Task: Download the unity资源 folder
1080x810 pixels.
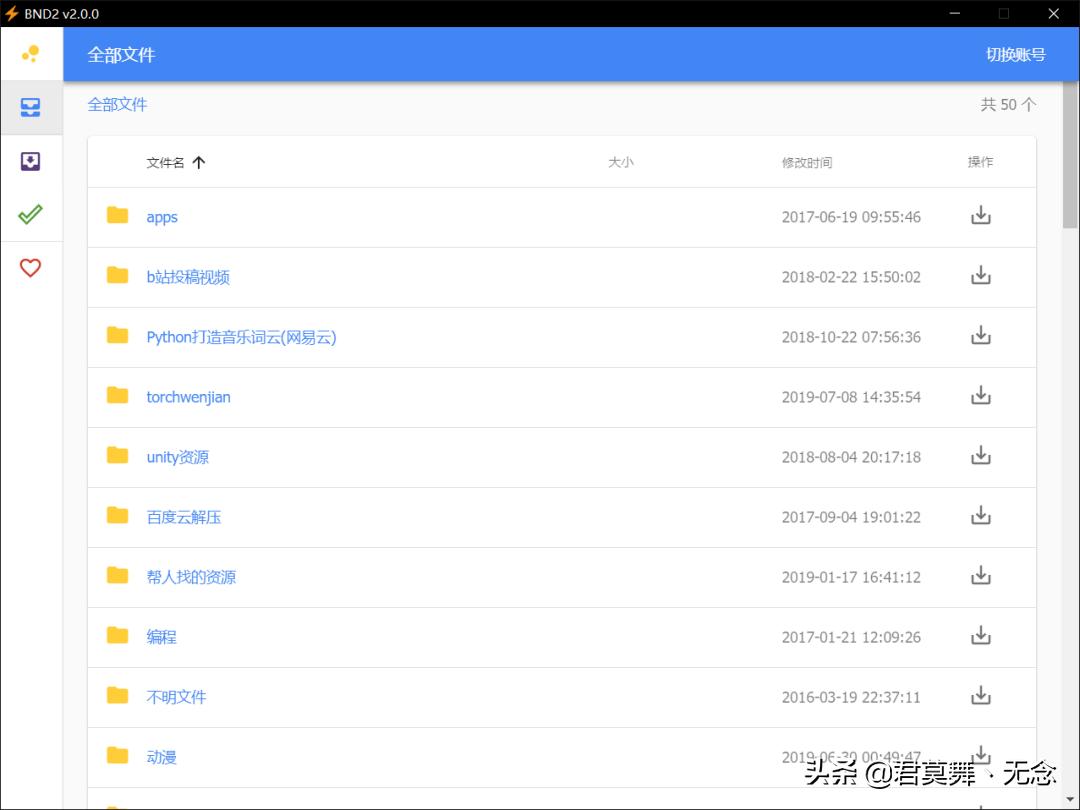Action: click(981, 456)
